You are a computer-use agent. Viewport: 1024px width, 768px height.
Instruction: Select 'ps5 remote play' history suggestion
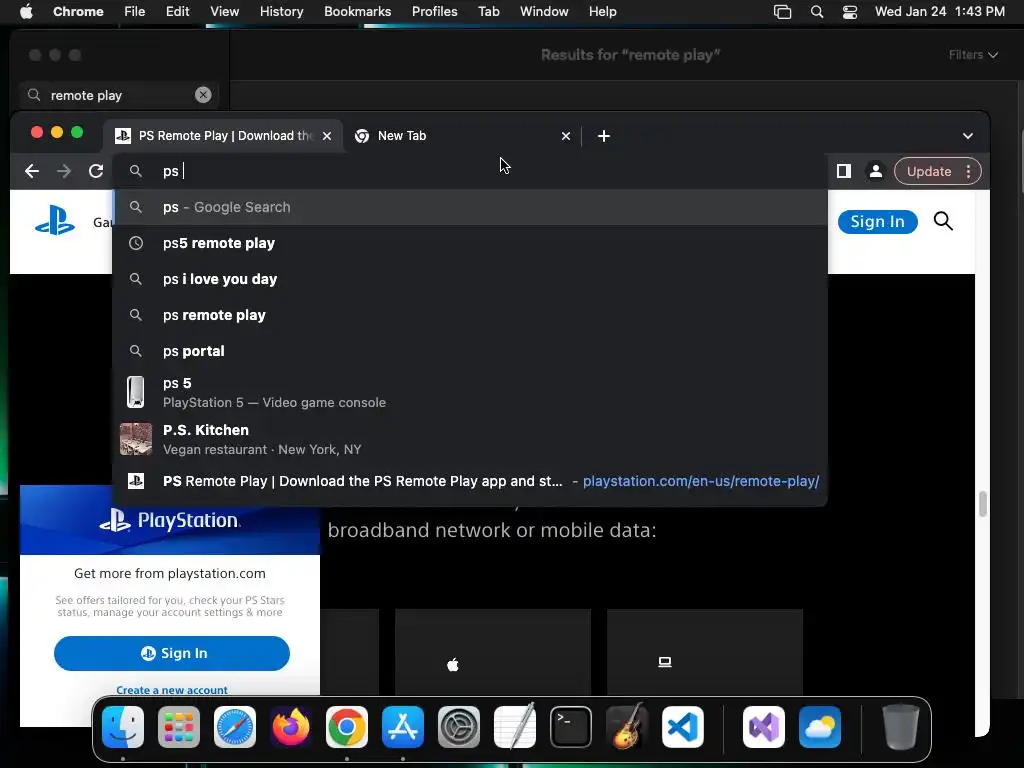[470, 243]
